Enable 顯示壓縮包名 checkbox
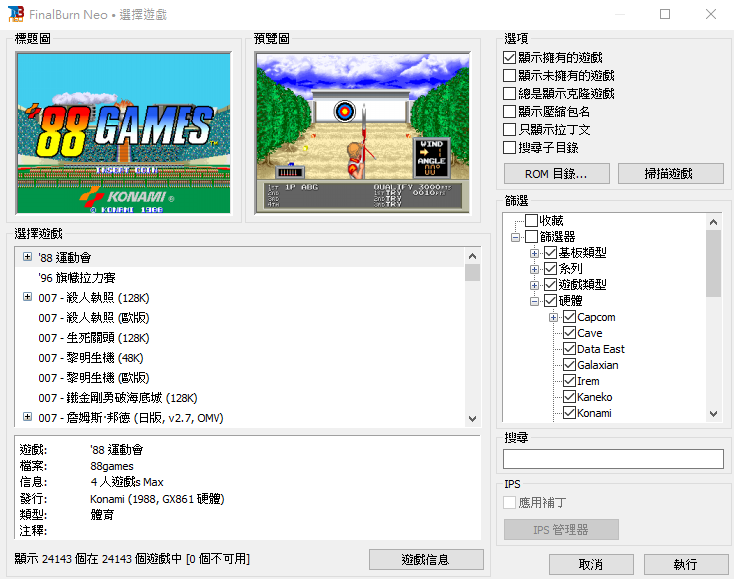 509,111
